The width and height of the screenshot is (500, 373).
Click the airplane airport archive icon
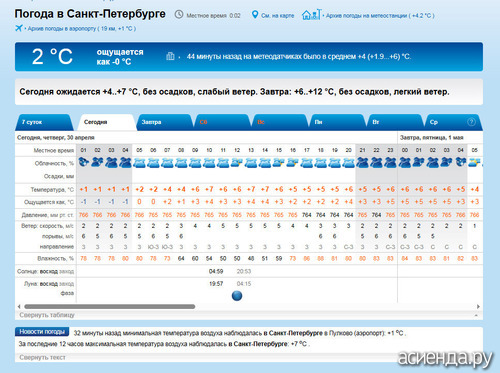point(19,28)
